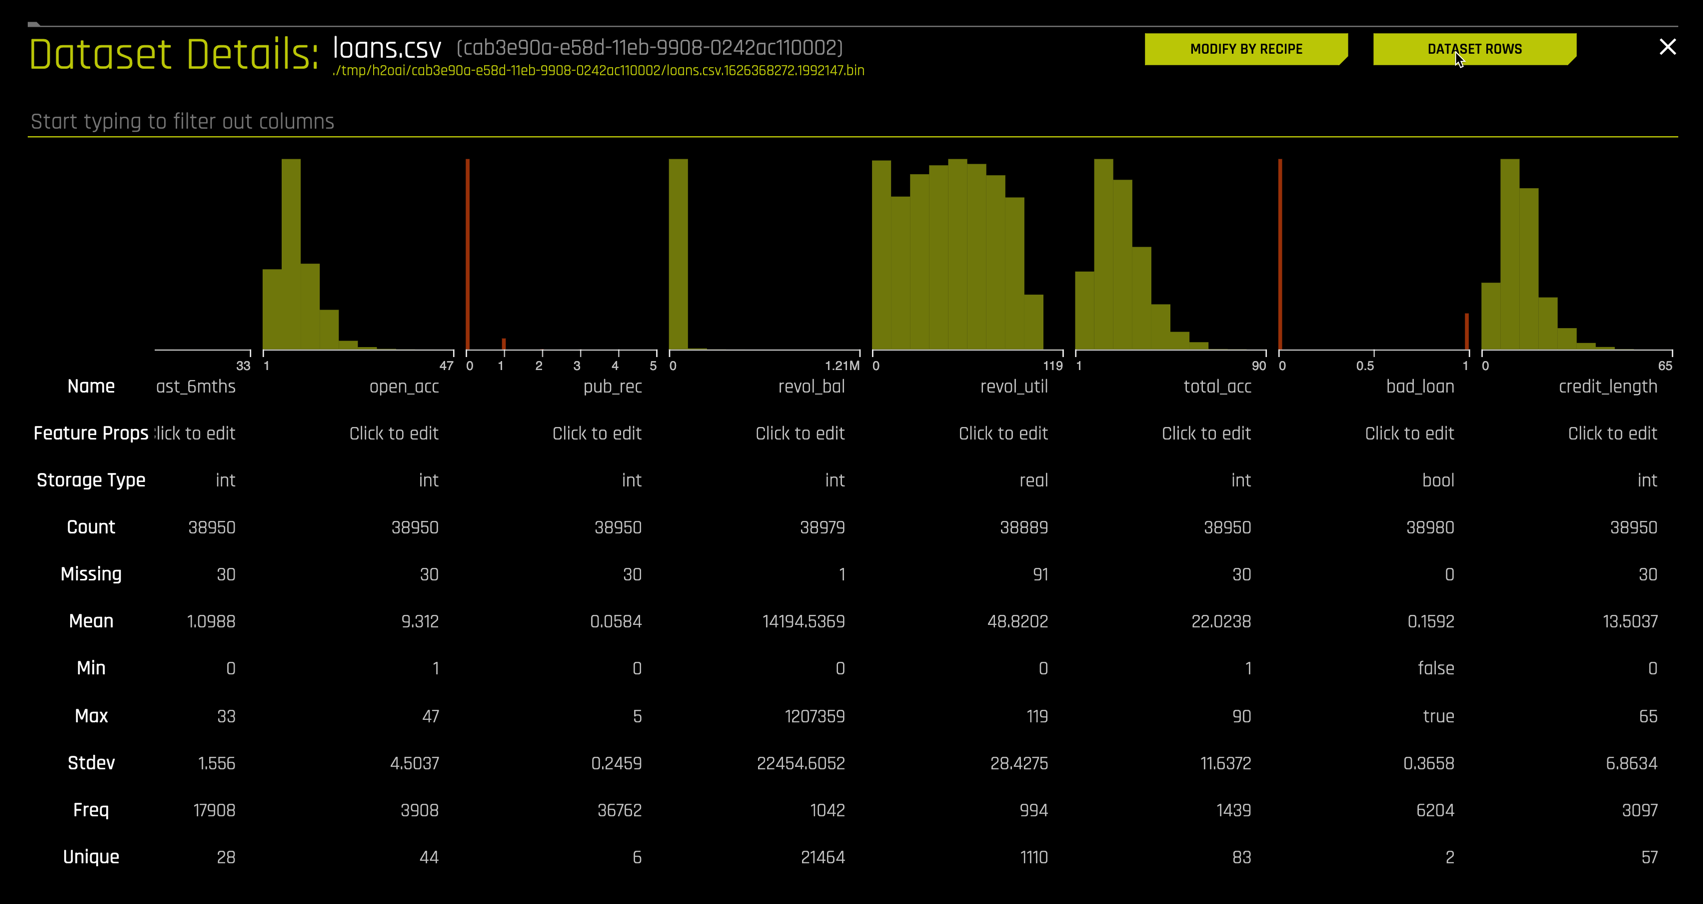Edit feature props for pub_rec column

click(597, 434)
